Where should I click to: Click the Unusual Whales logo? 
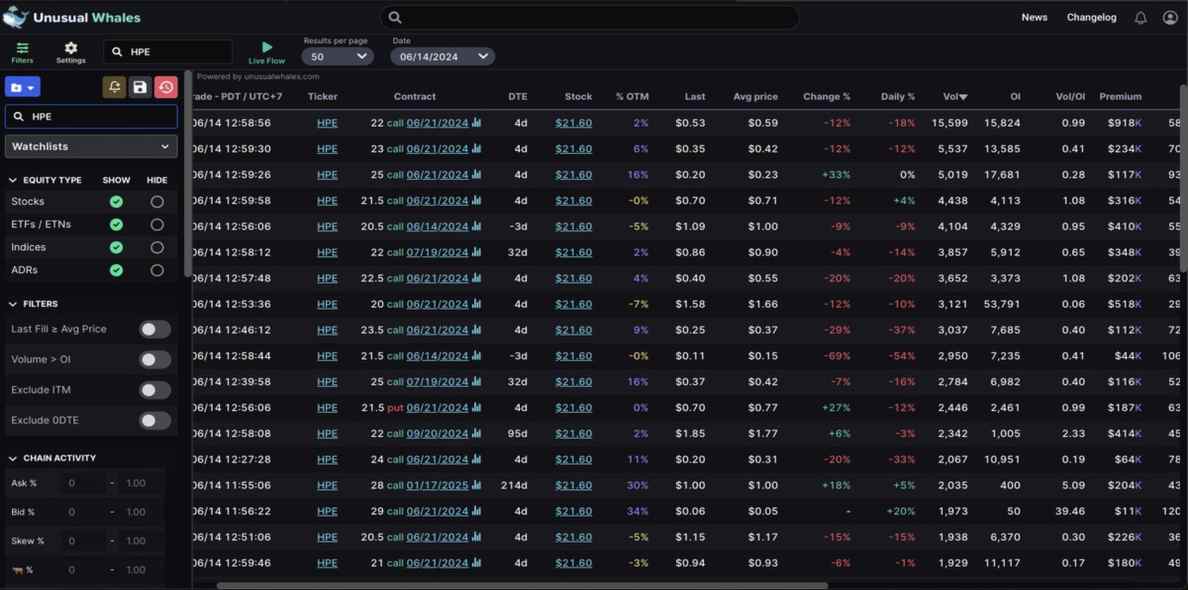[x=72, y=17]
